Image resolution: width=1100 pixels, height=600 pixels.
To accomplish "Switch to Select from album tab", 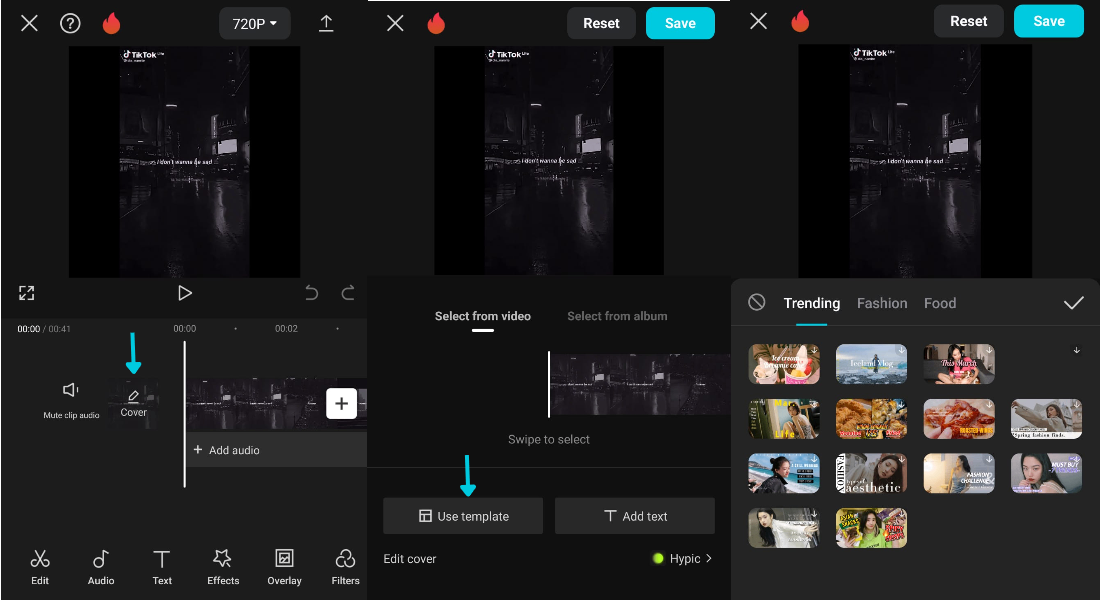I will tap(617, 316).
